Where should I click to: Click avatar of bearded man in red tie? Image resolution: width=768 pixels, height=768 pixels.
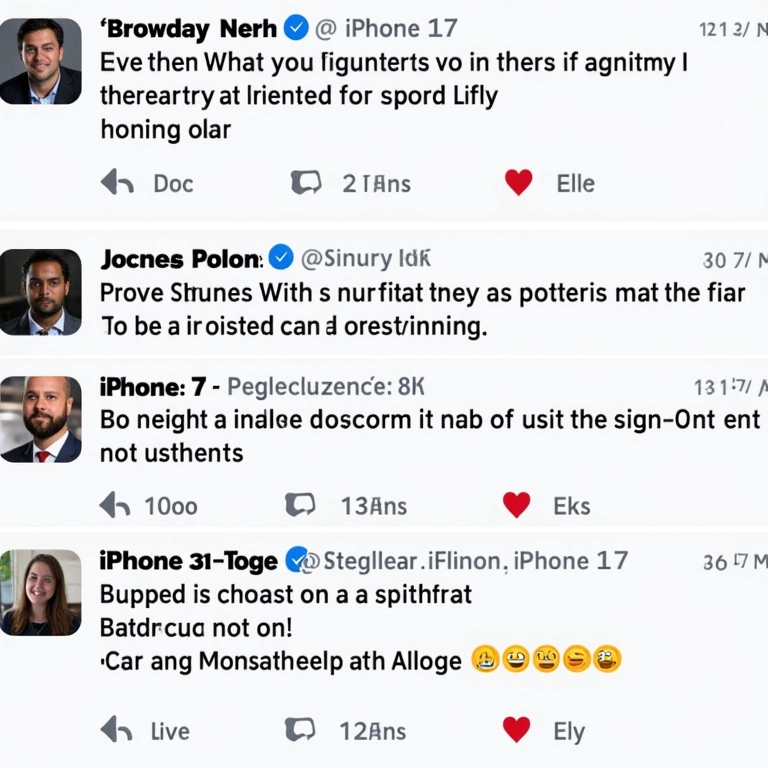pyautogui.click(x=40, y=418)
